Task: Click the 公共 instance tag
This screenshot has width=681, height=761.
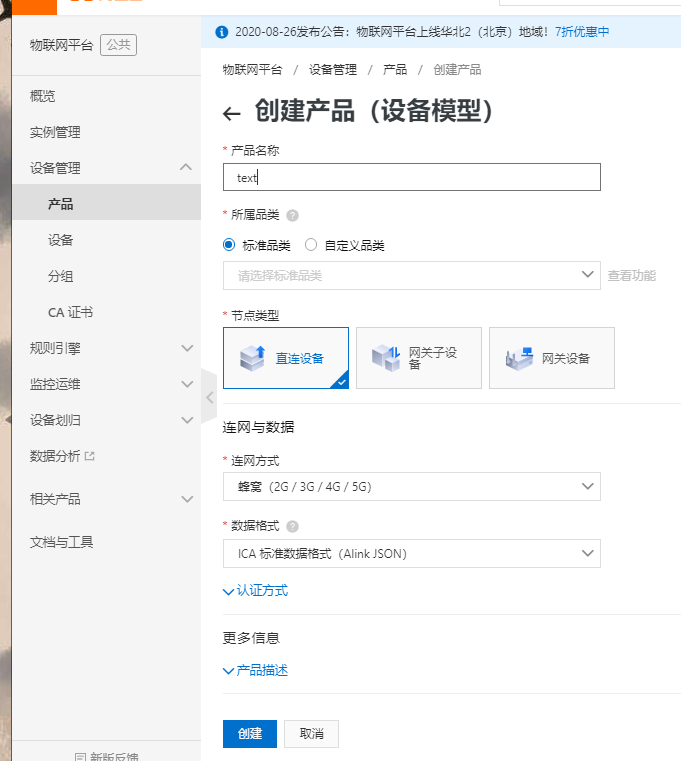Action: (118, 45)
